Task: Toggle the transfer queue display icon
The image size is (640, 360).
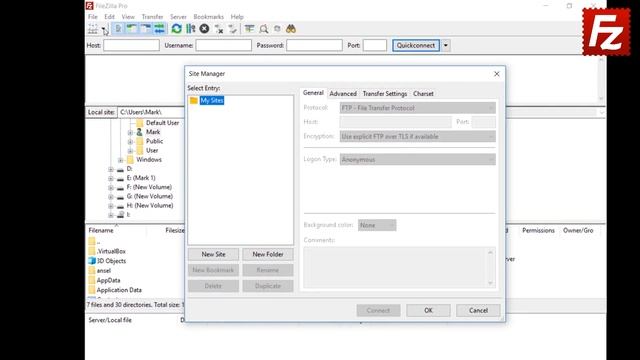Action: click(x=159, y=29)
